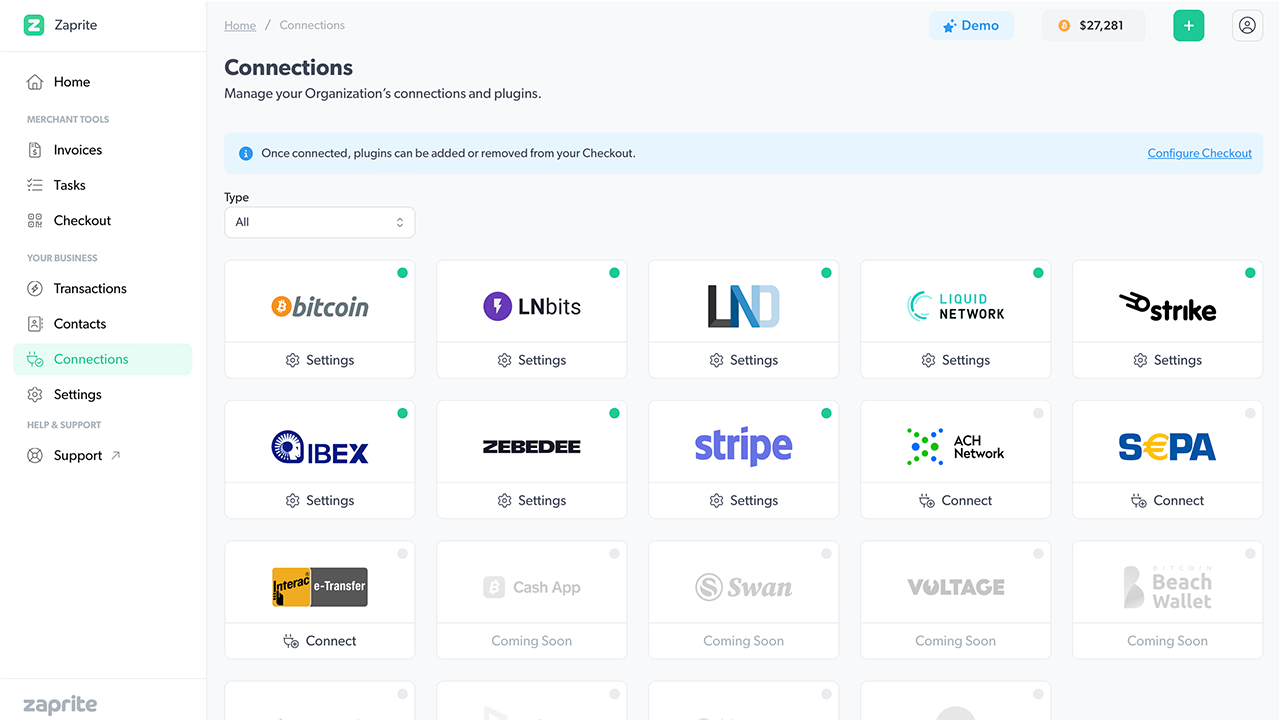Click the Bitcoin logo card
Image resolution: width=1280 pixels, height=720 pixels.
click(320, 306)
